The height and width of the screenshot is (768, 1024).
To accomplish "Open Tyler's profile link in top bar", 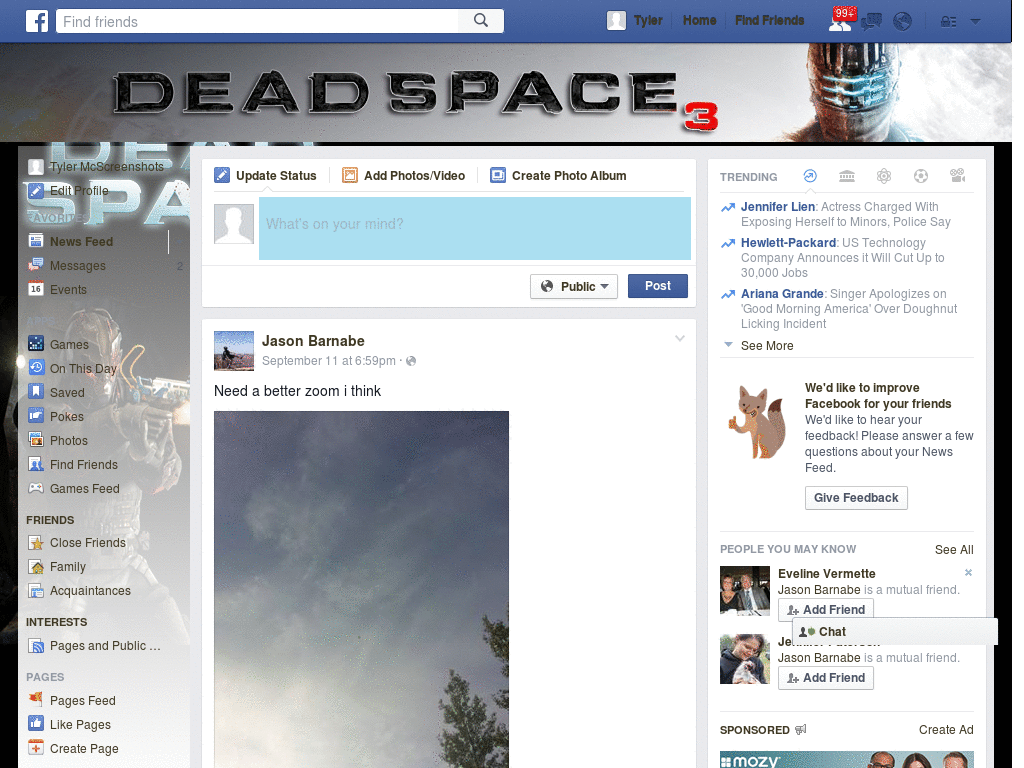I will coord(648,20).
